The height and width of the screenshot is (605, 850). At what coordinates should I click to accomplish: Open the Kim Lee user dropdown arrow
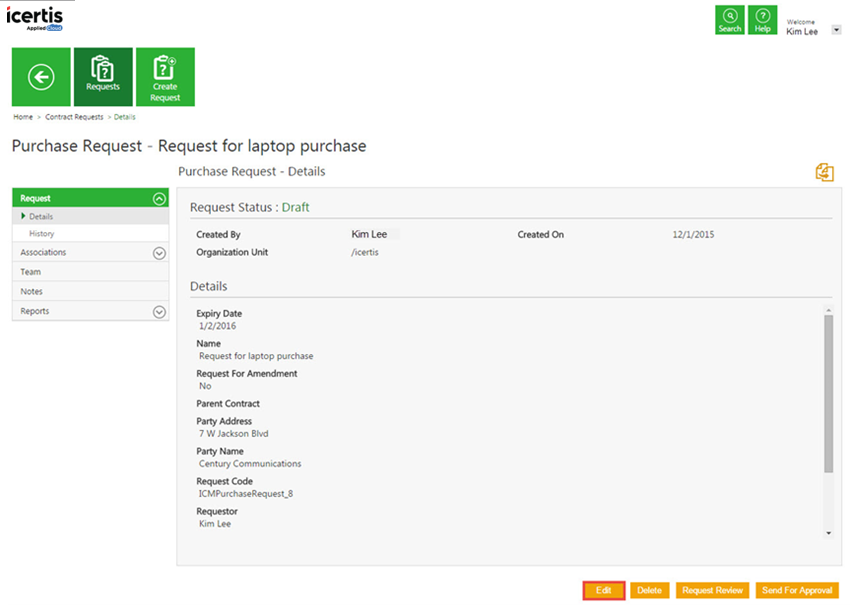pos(836,31)
